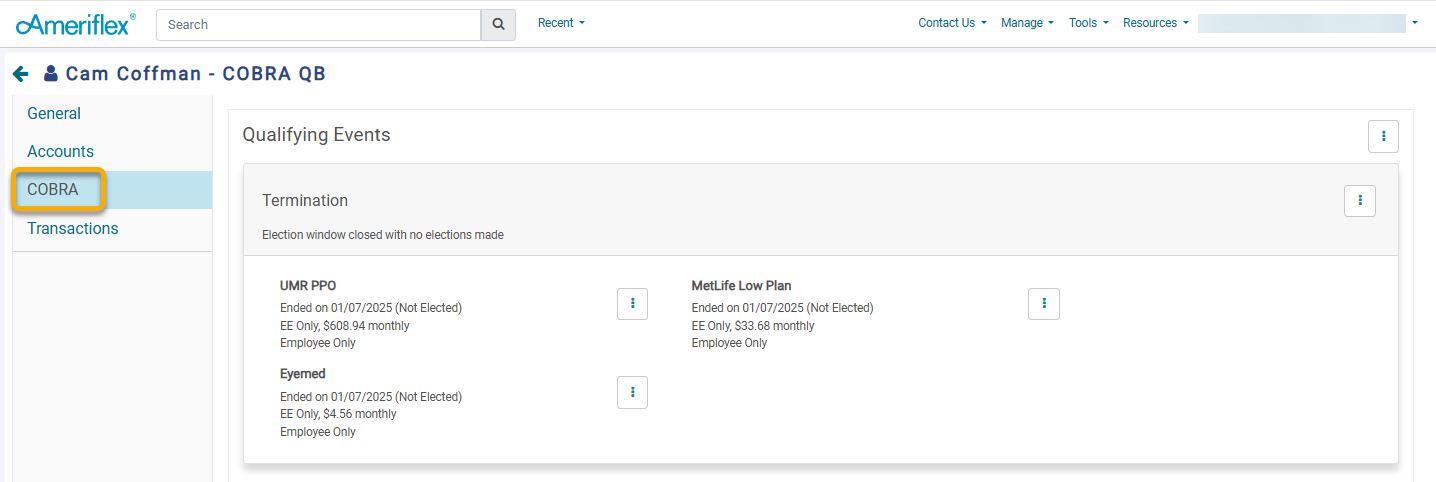Image resolution: width=1436 pixels, height=482 pixels.
Task: Open the user account dropdown caret
Action: (1415, 23)
